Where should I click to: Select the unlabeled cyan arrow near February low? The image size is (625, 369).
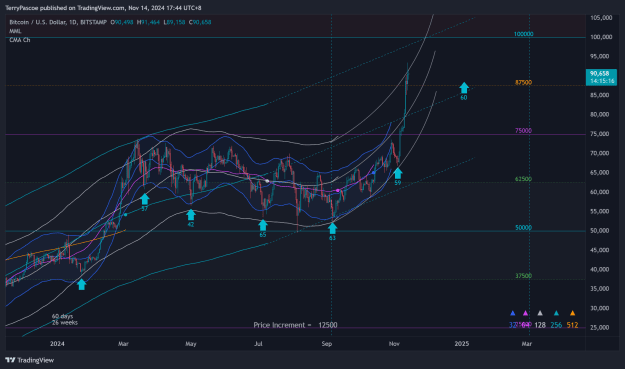click(81, 284)
